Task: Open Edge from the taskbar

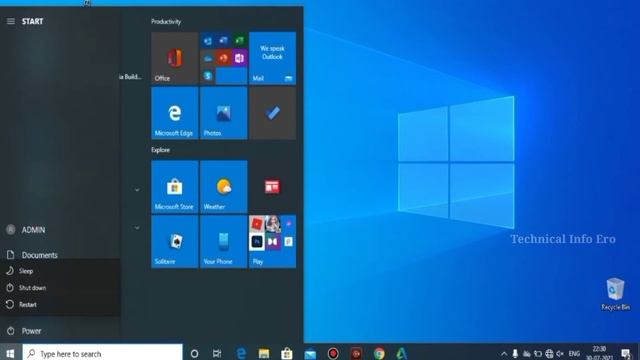Action: pos(241,353)
